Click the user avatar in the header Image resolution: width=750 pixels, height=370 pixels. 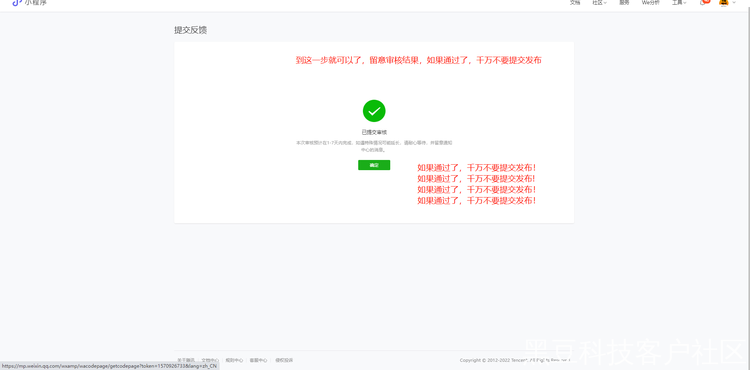pos(724,2)
